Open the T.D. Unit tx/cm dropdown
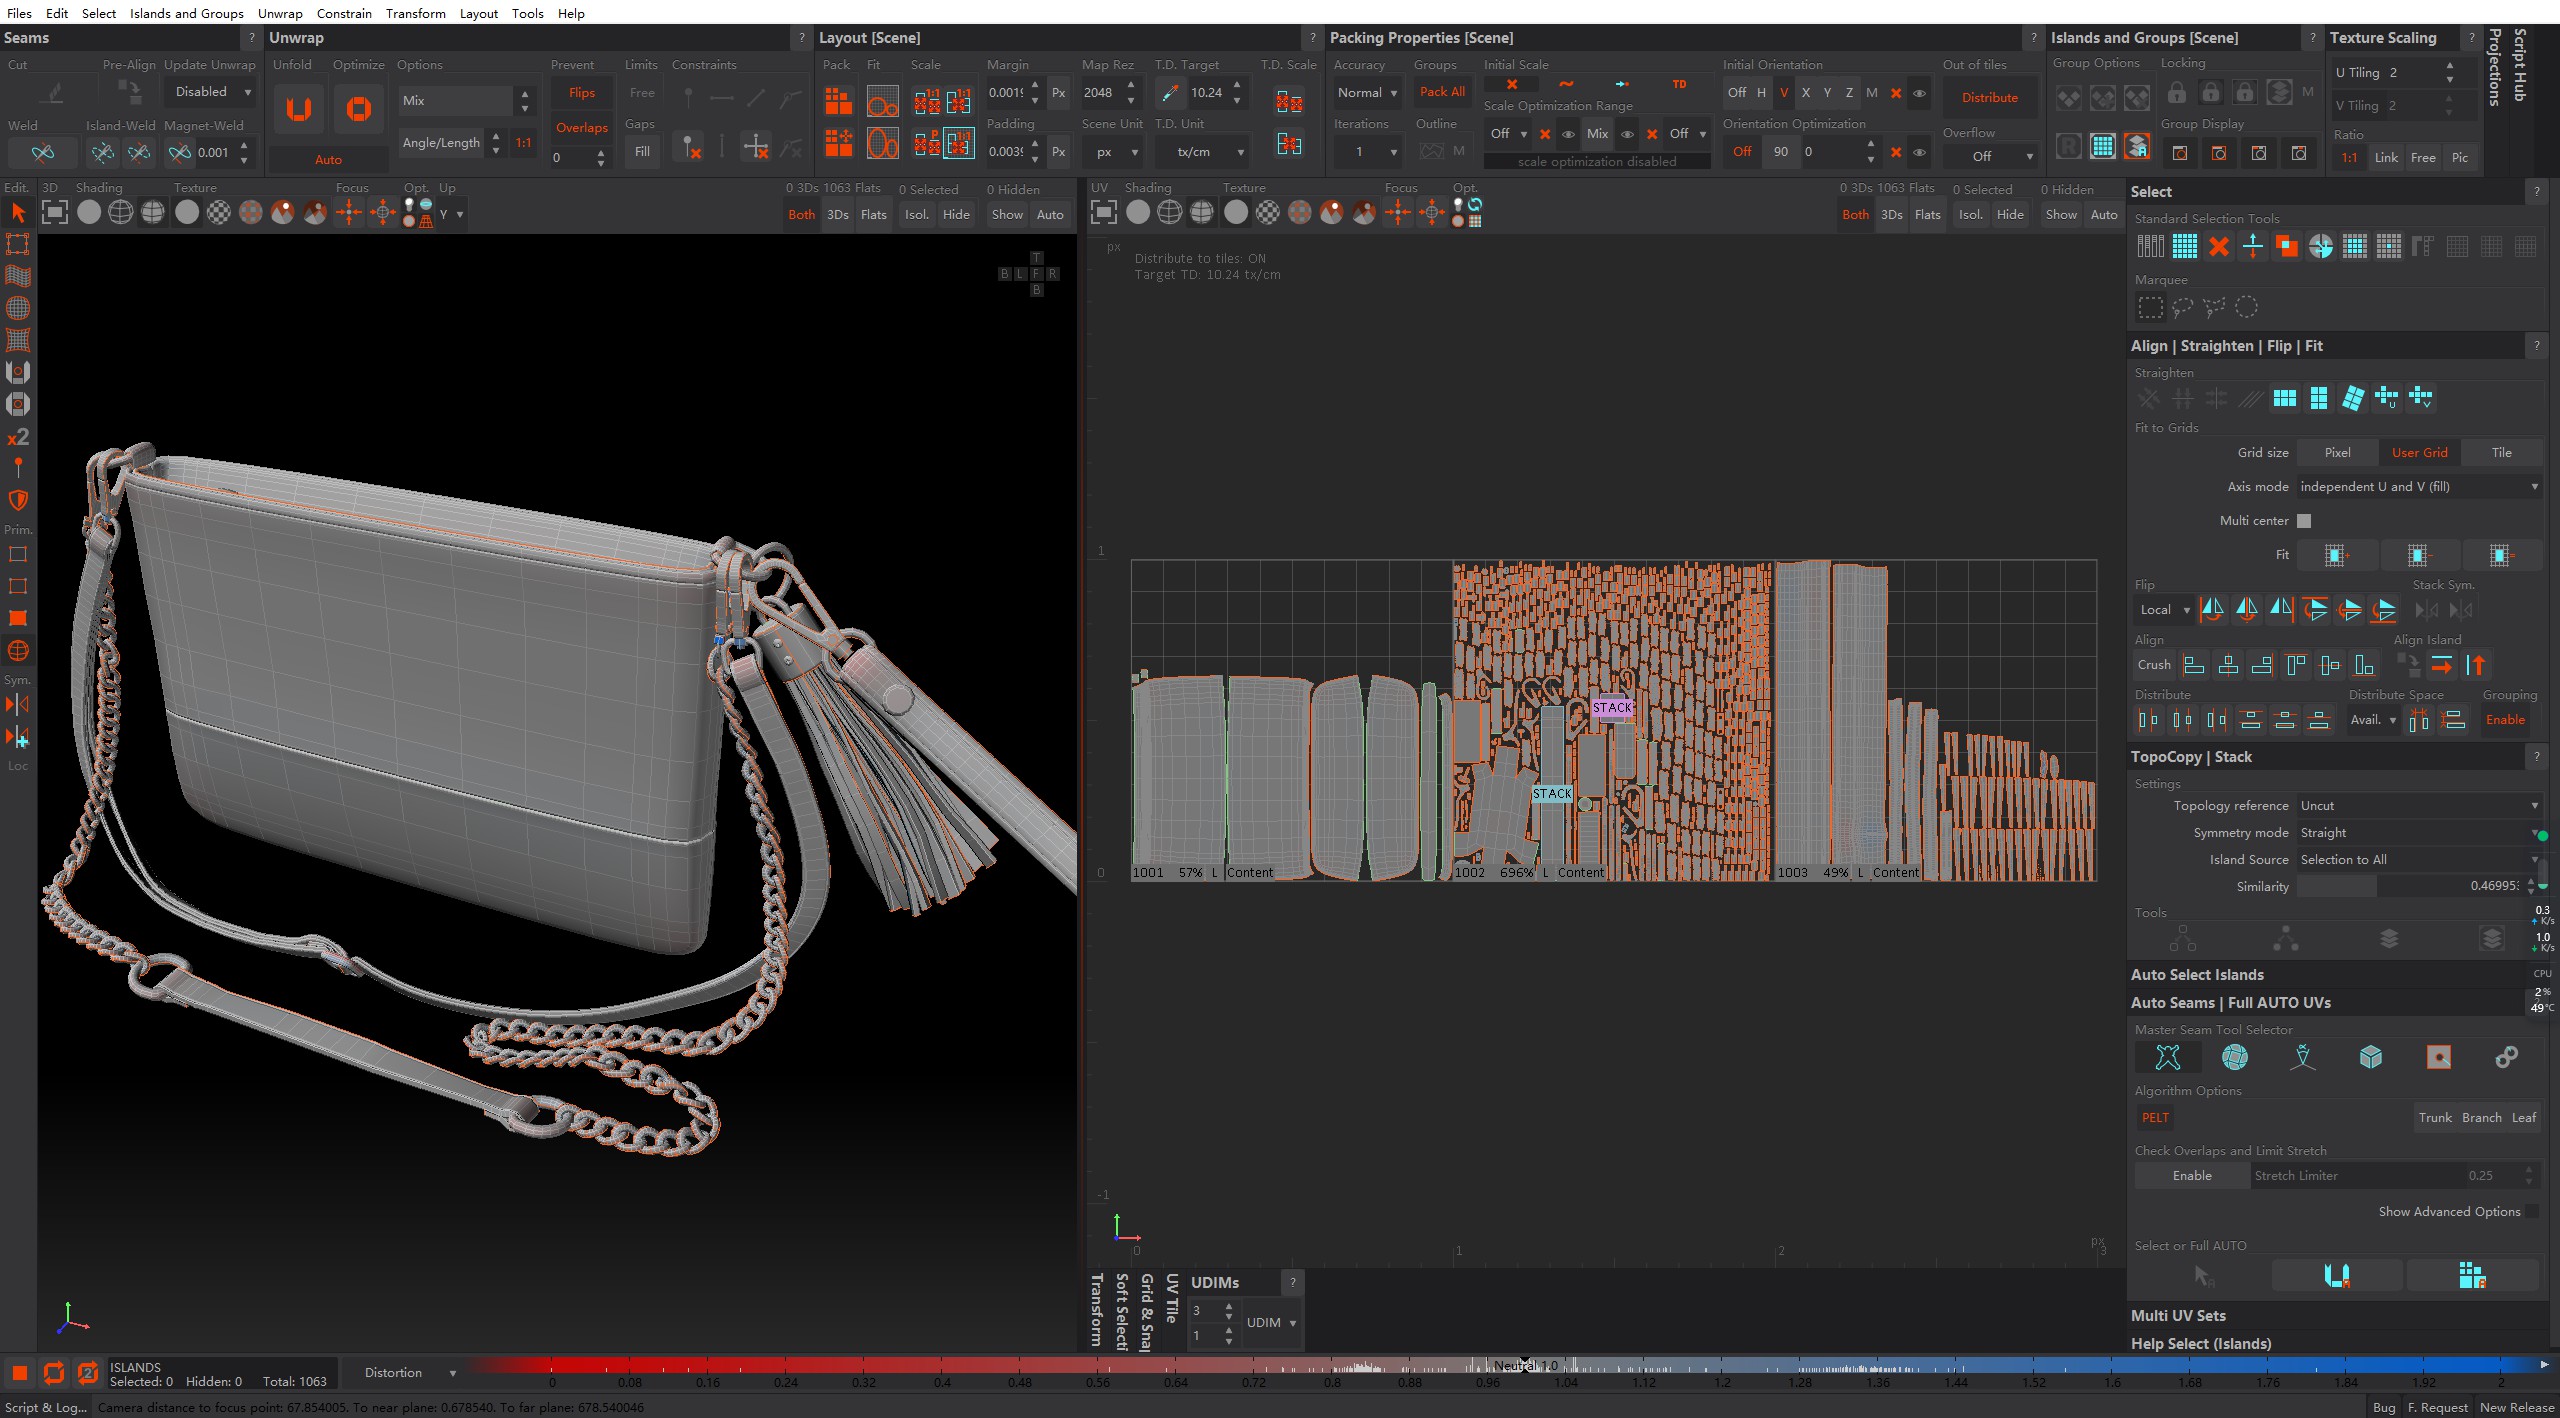2560x1418 pixels. click(x=1202, y=153)
